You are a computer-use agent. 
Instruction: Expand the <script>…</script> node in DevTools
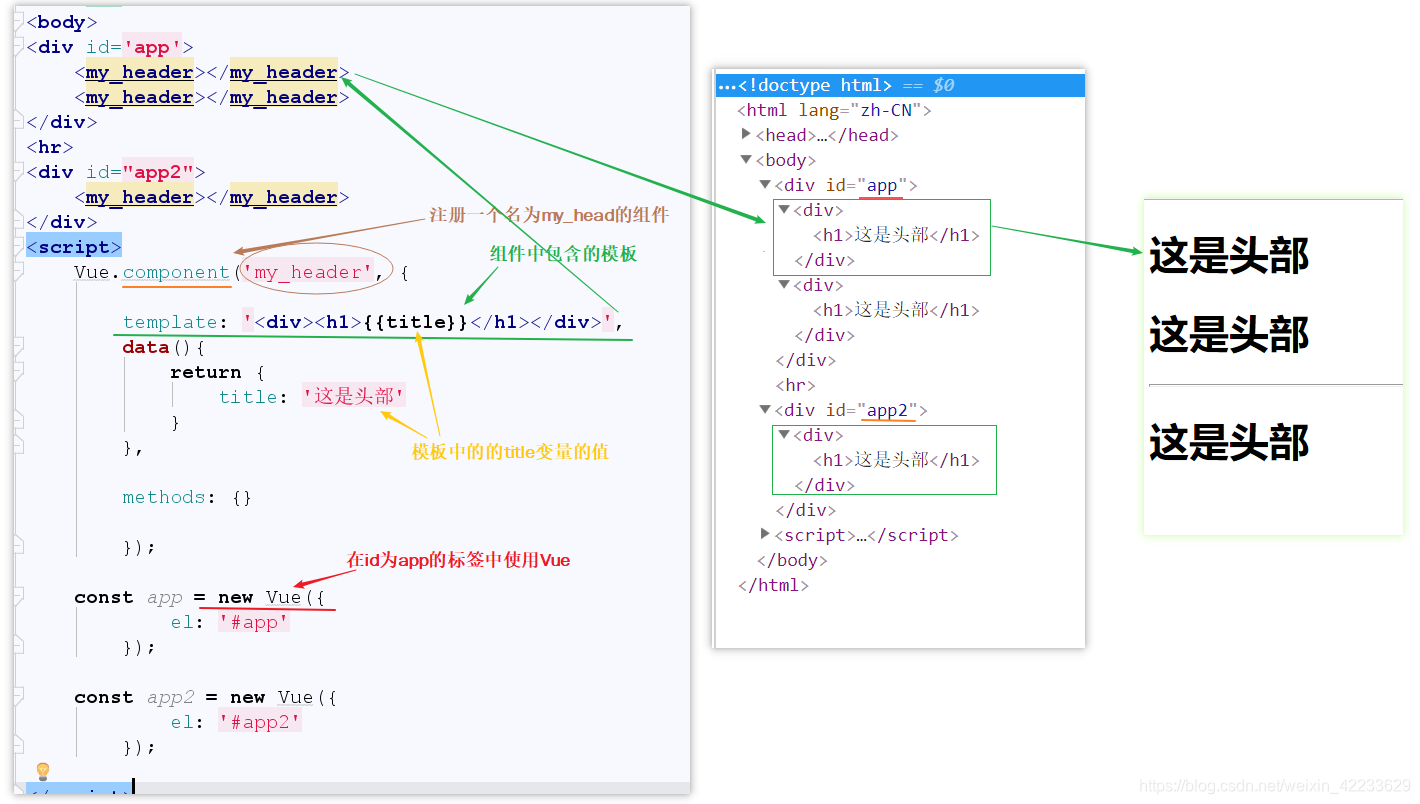[x=765, y=534]
